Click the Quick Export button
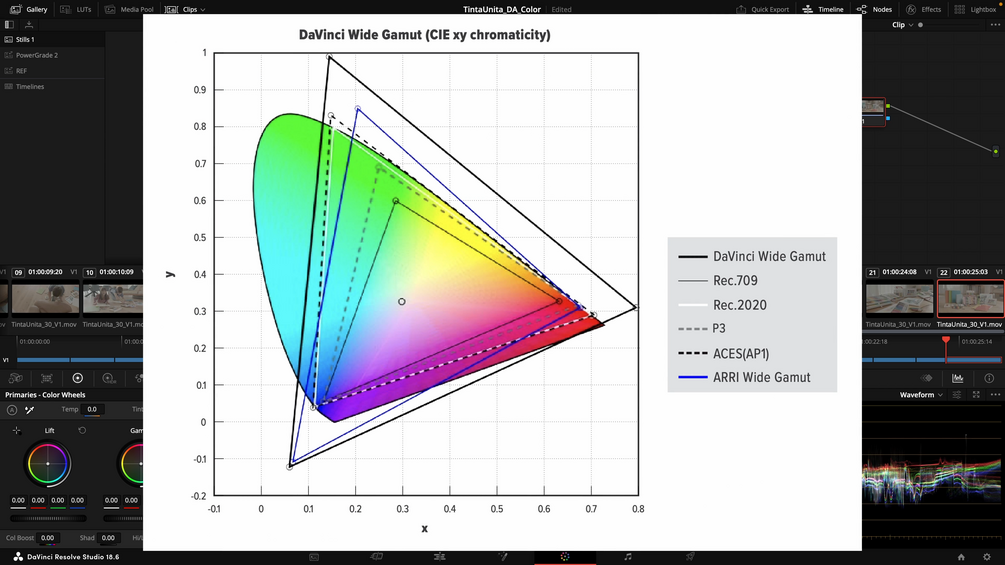This screenshot has height=565, width=1005. tap(762, 9)
